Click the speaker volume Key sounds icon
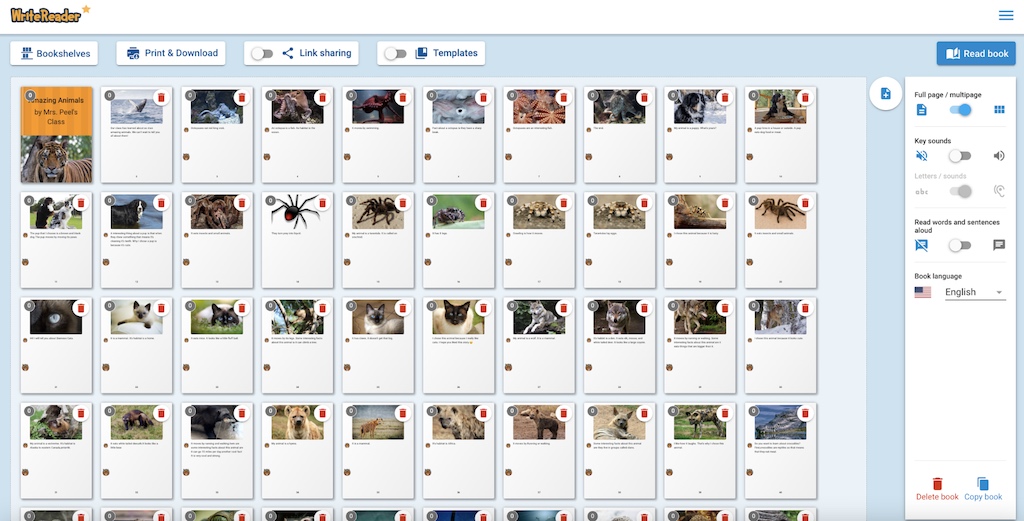Screen dimensions: 1024x521 pos(999,155)
